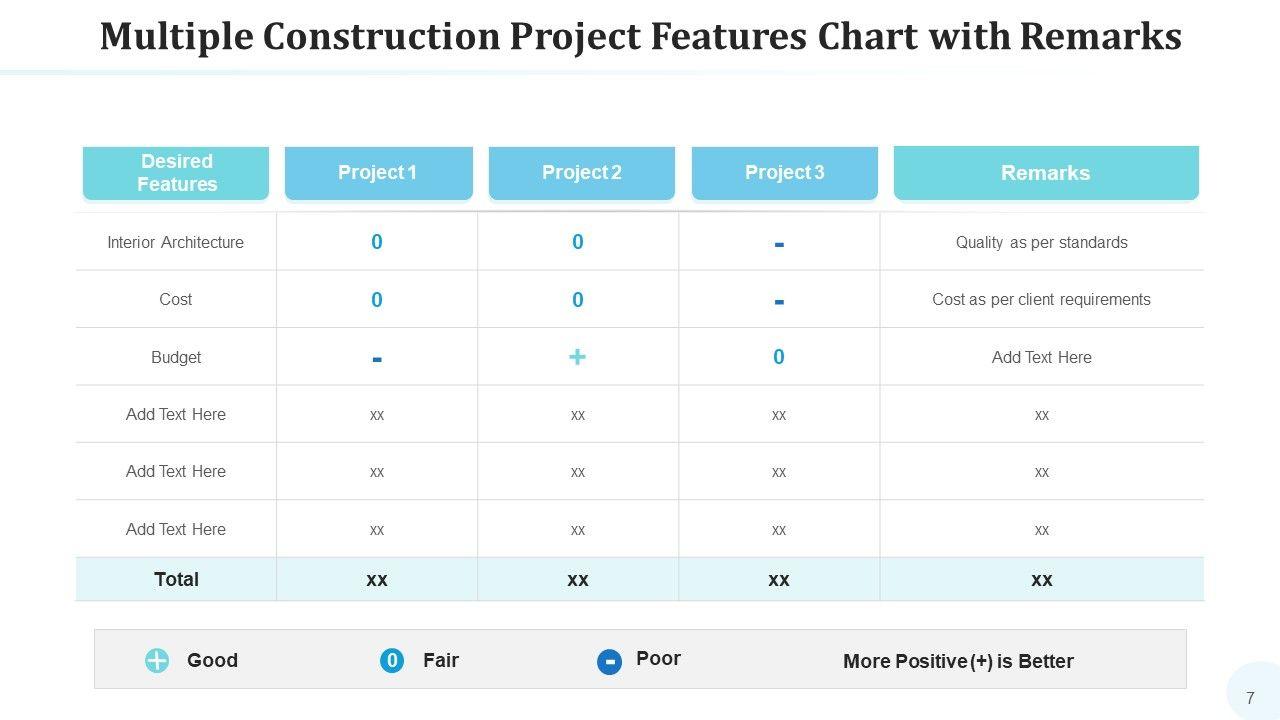The height and width of the screenshot is (720, 1280).
Task: Select Project 3 zero in Budget row
Action: click(x=779, y=357)
